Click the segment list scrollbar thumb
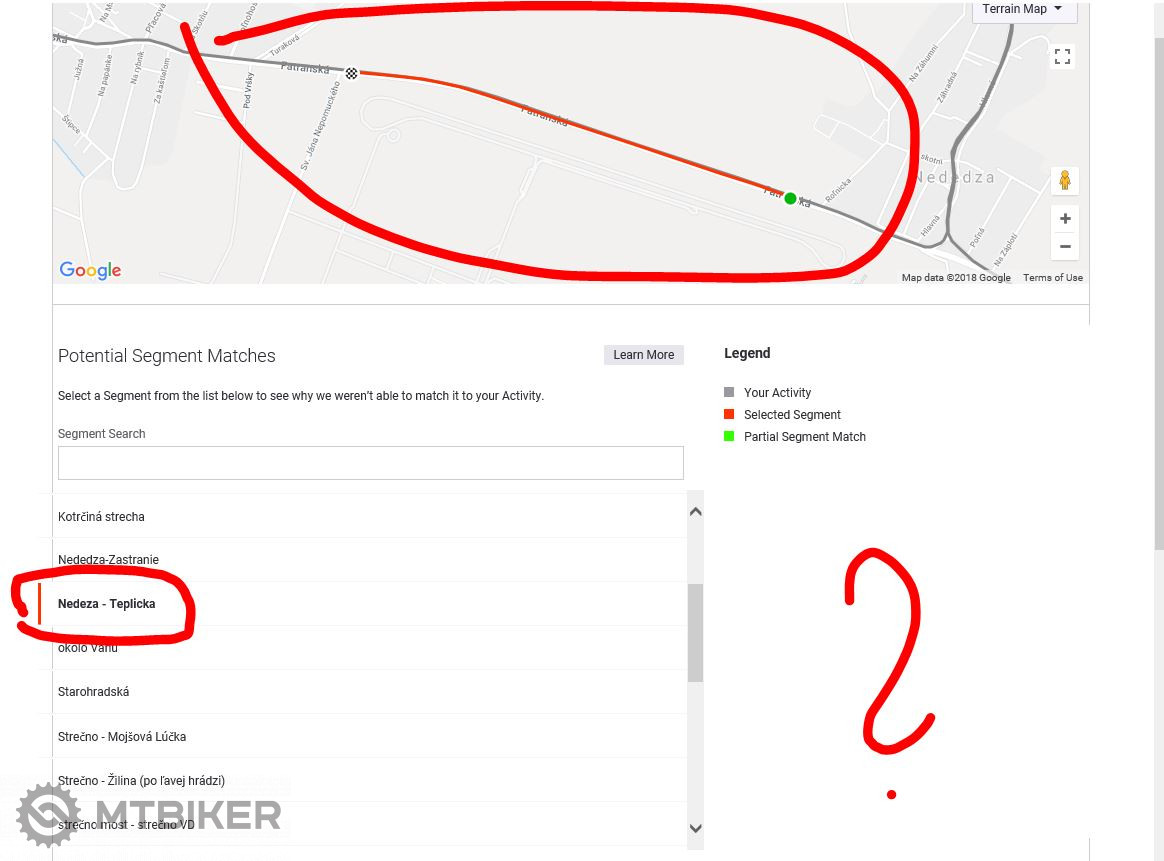 tap(696, 632)
